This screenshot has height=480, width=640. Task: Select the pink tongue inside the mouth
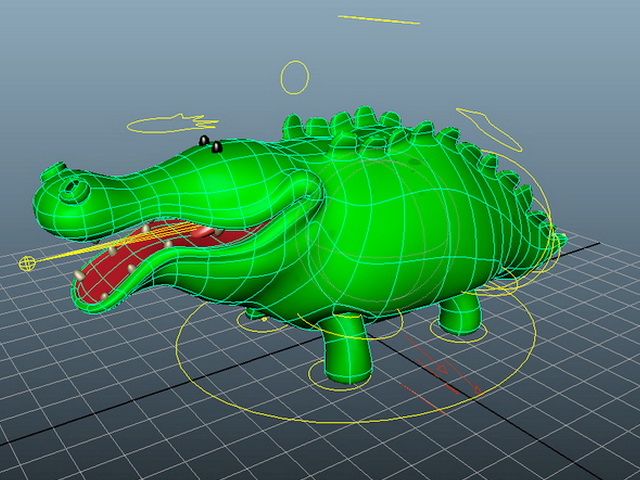point(203,233)
